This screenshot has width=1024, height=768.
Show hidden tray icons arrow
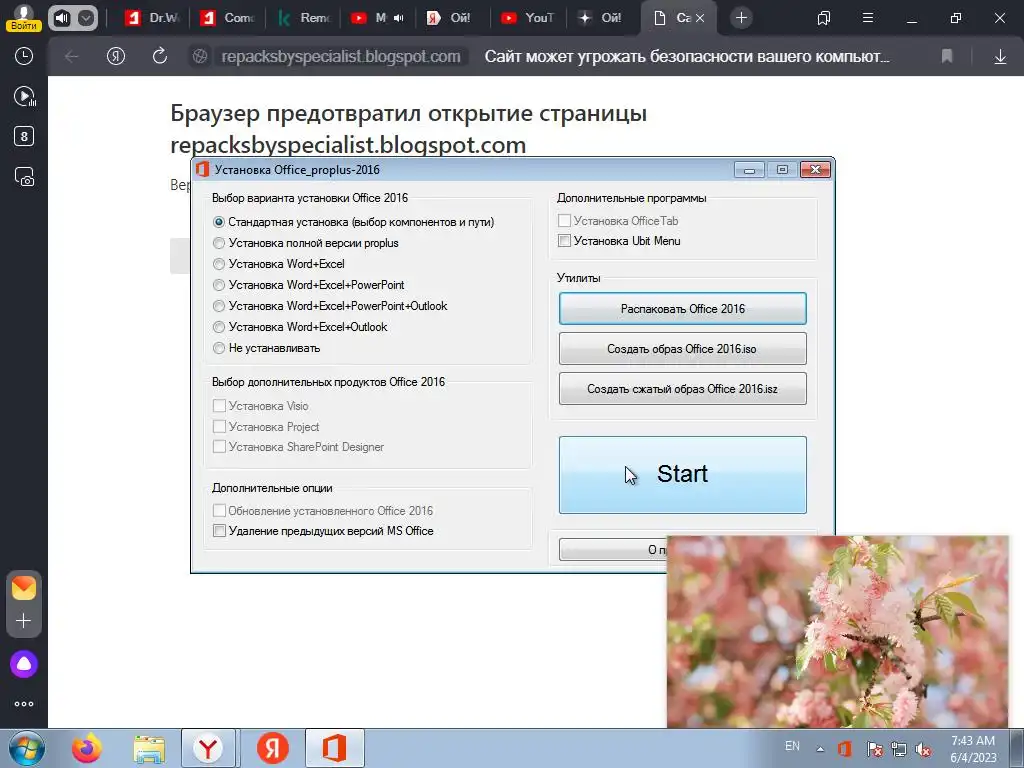(820, 749)
